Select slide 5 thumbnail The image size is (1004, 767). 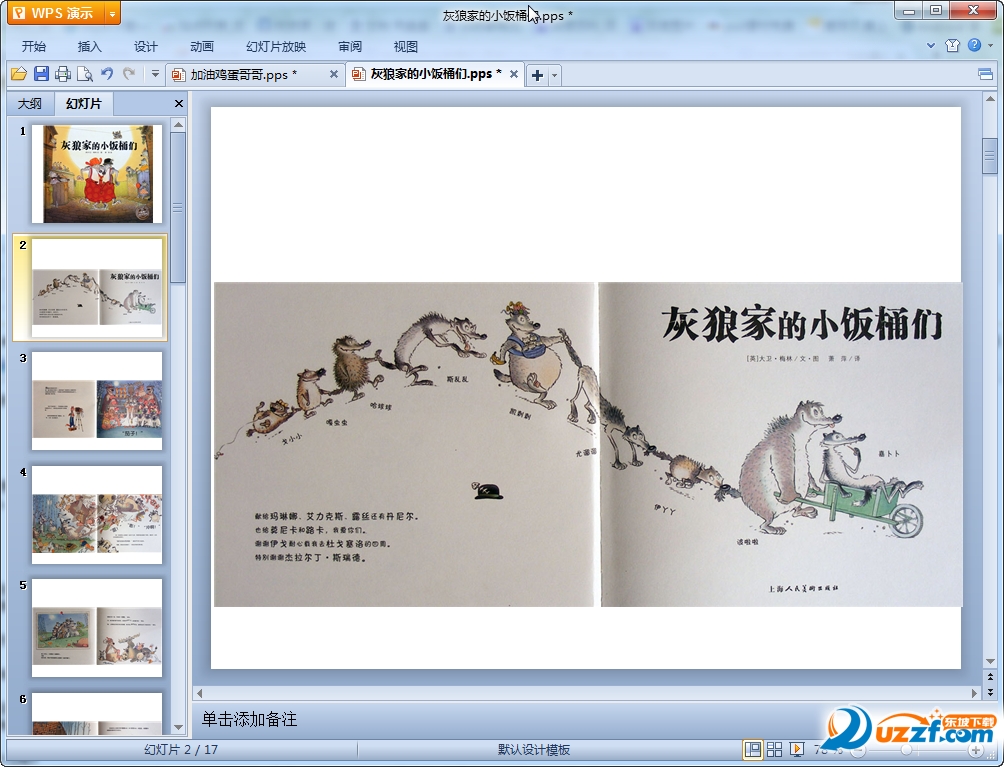(97, 628)
